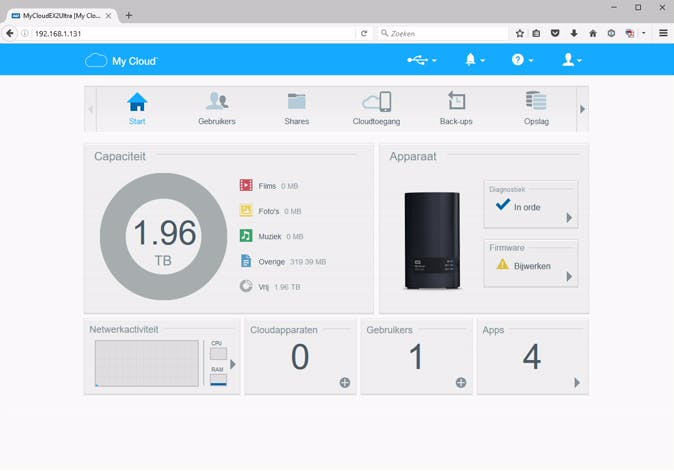Click the help question mark icon
Viewport: 674px width, 471px height.
(518, 60)
